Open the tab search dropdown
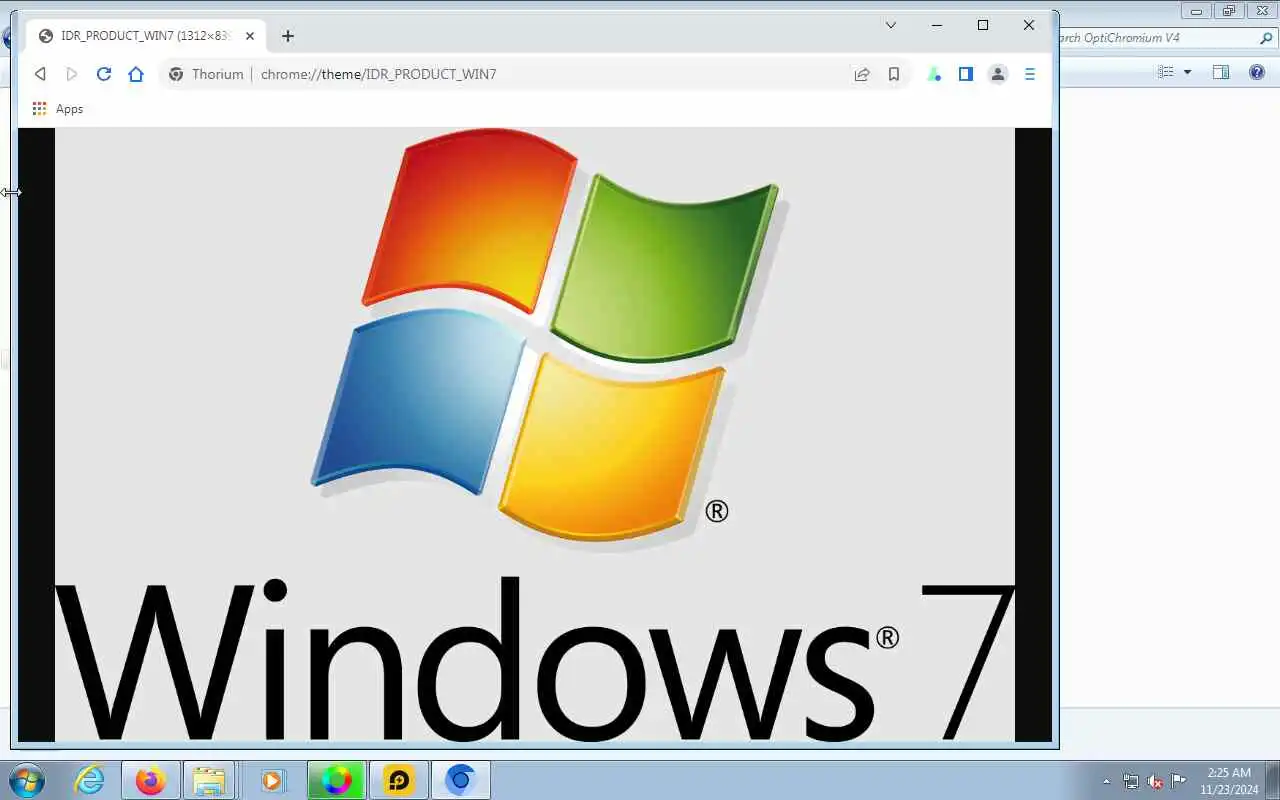Viewport: 1280px width, 800px height. tap(891, 26)
